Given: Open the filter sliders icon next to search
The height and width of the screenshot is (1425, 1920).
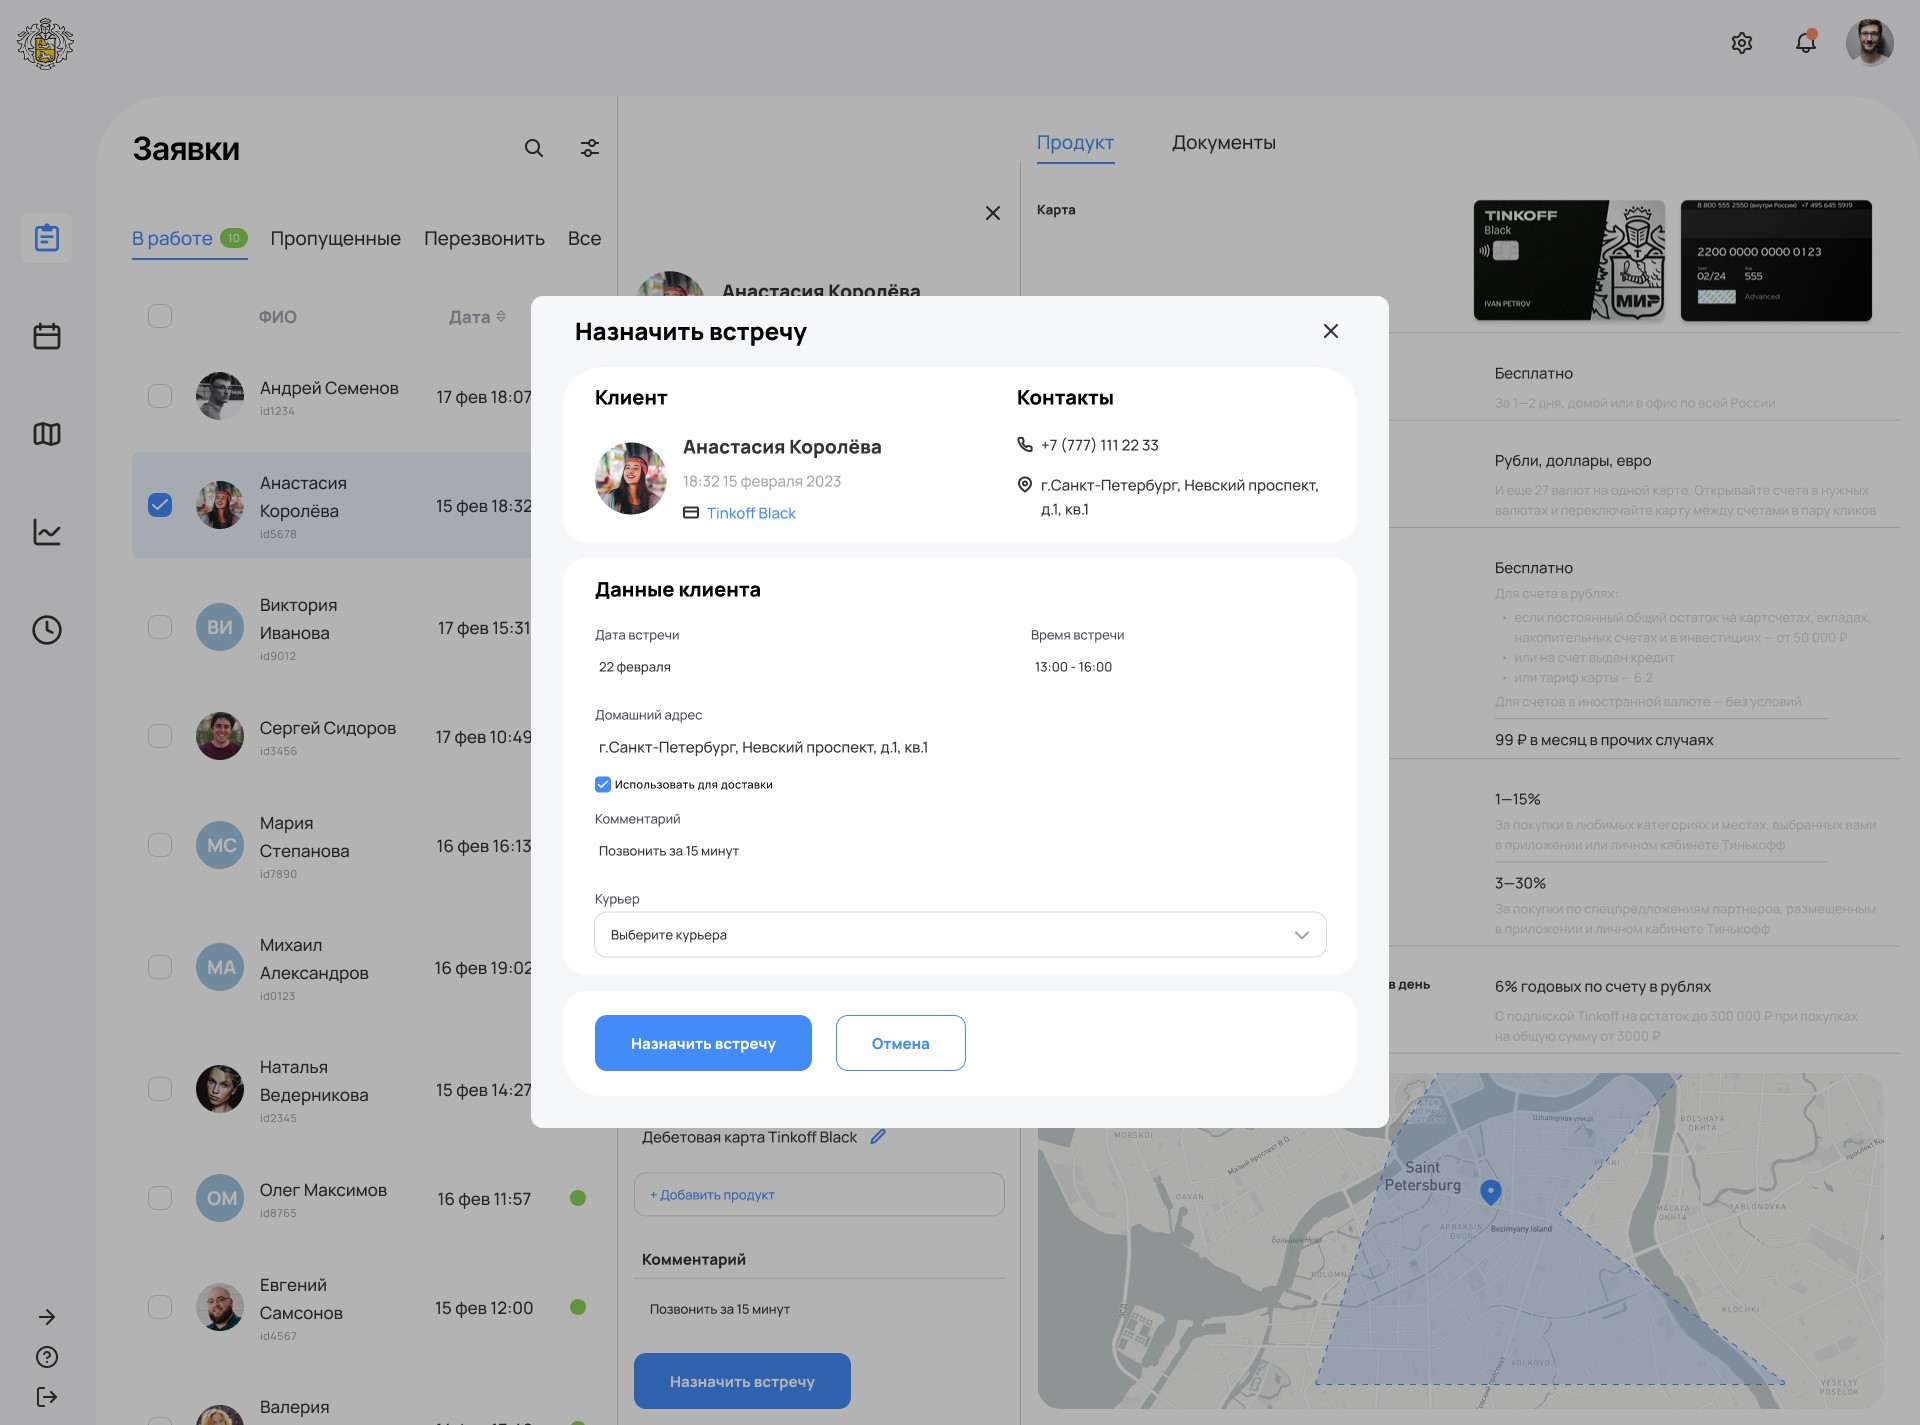Looking at the screenshot, I should [590, 148].
